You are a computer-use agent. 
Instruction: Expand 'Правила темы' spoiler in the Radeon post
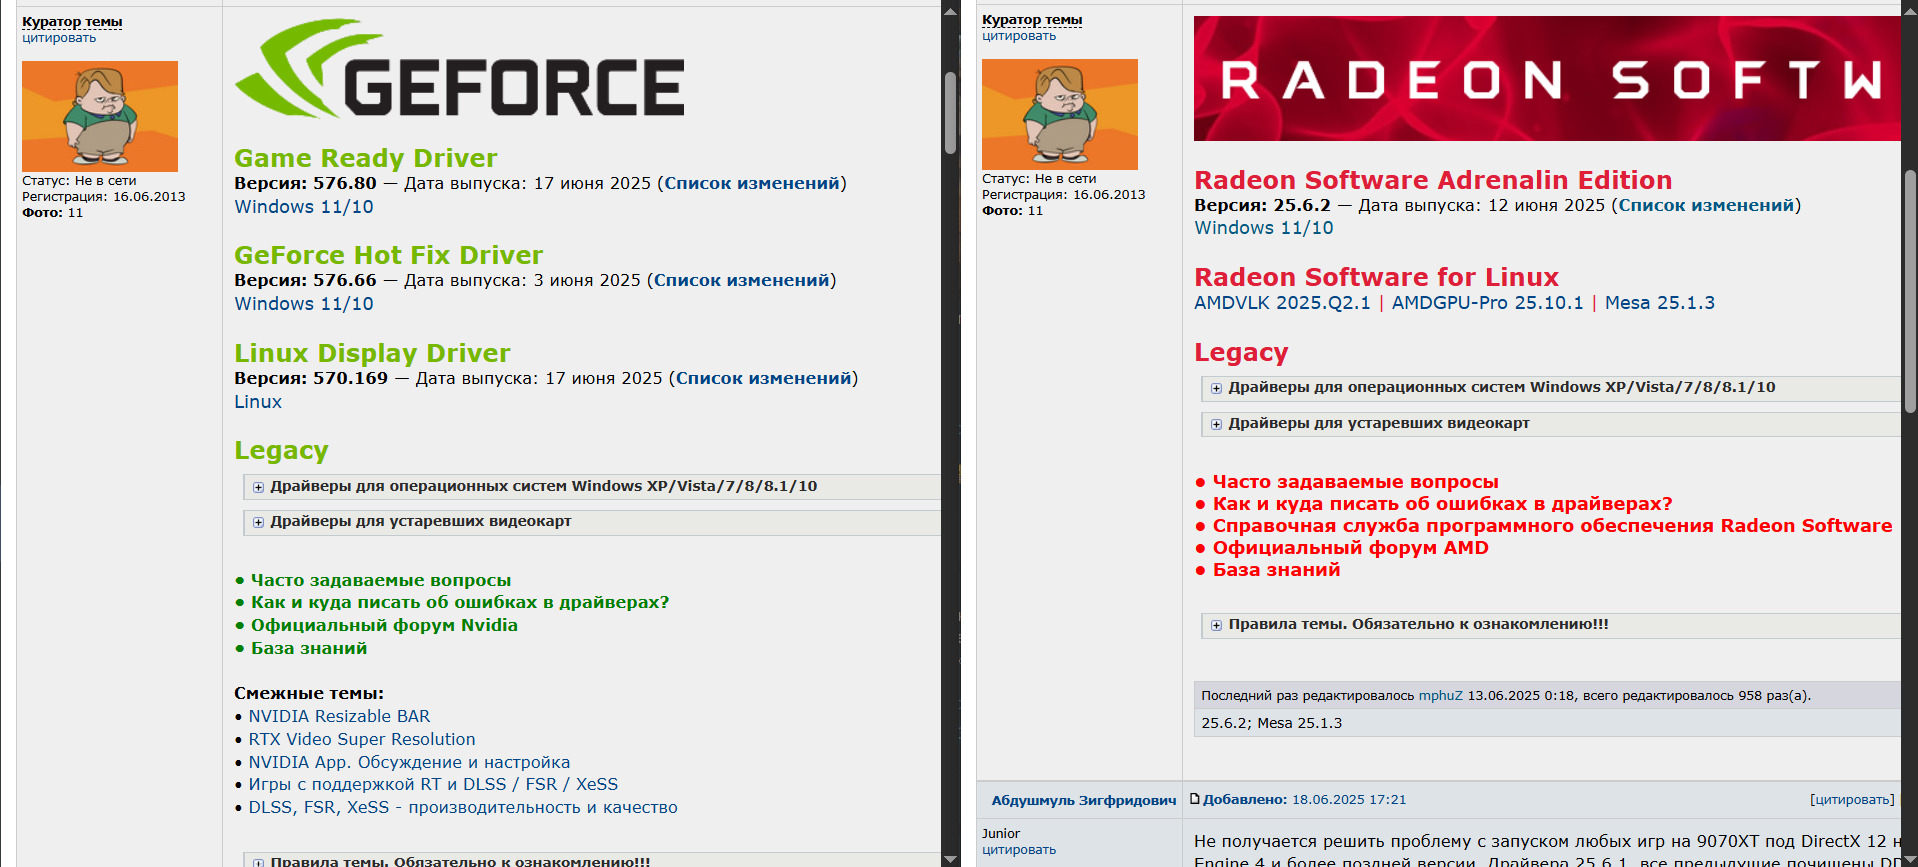click(x=1217, y=625)
